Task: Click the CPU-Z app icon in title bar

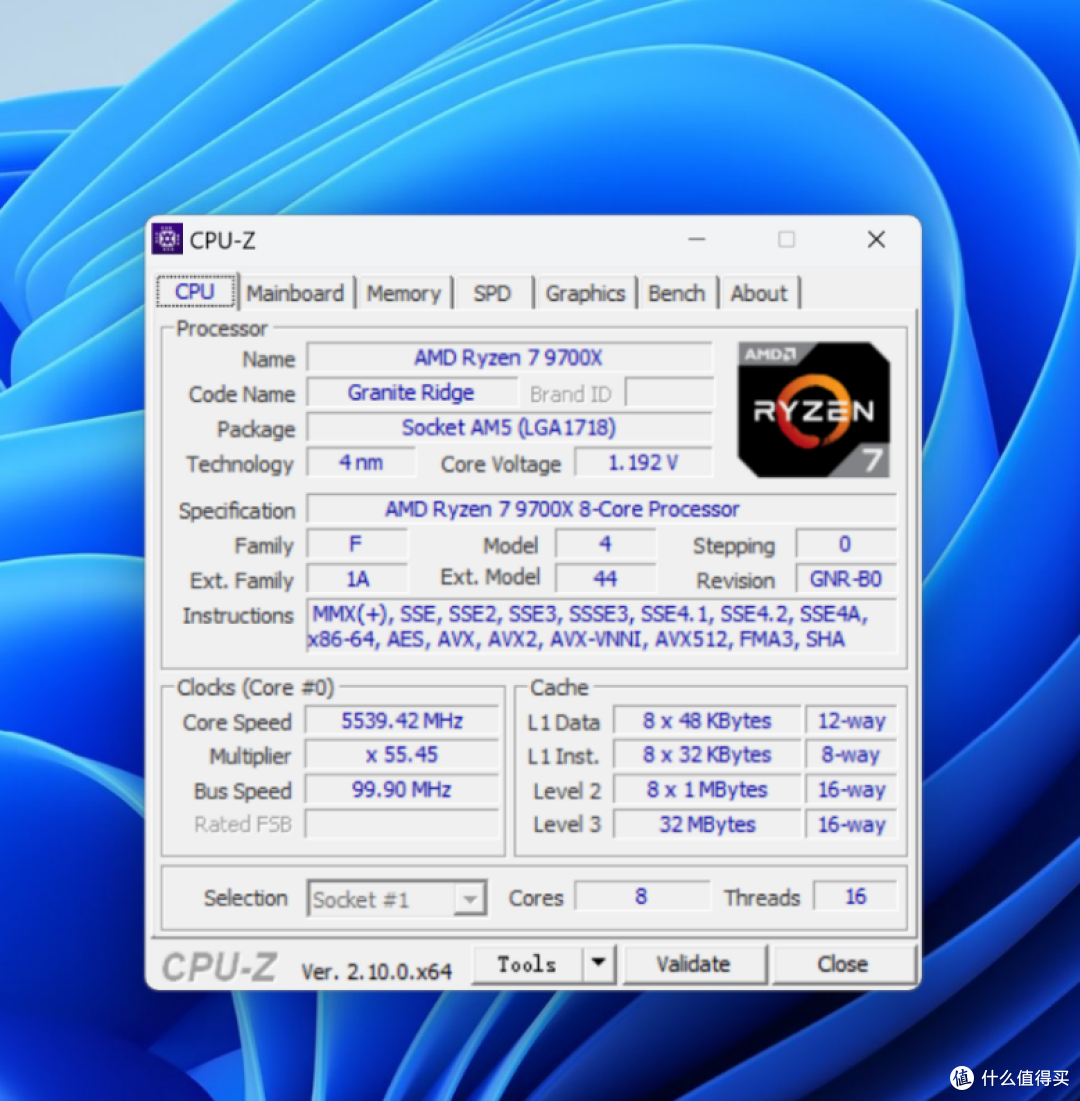Action: coord(167,239)
